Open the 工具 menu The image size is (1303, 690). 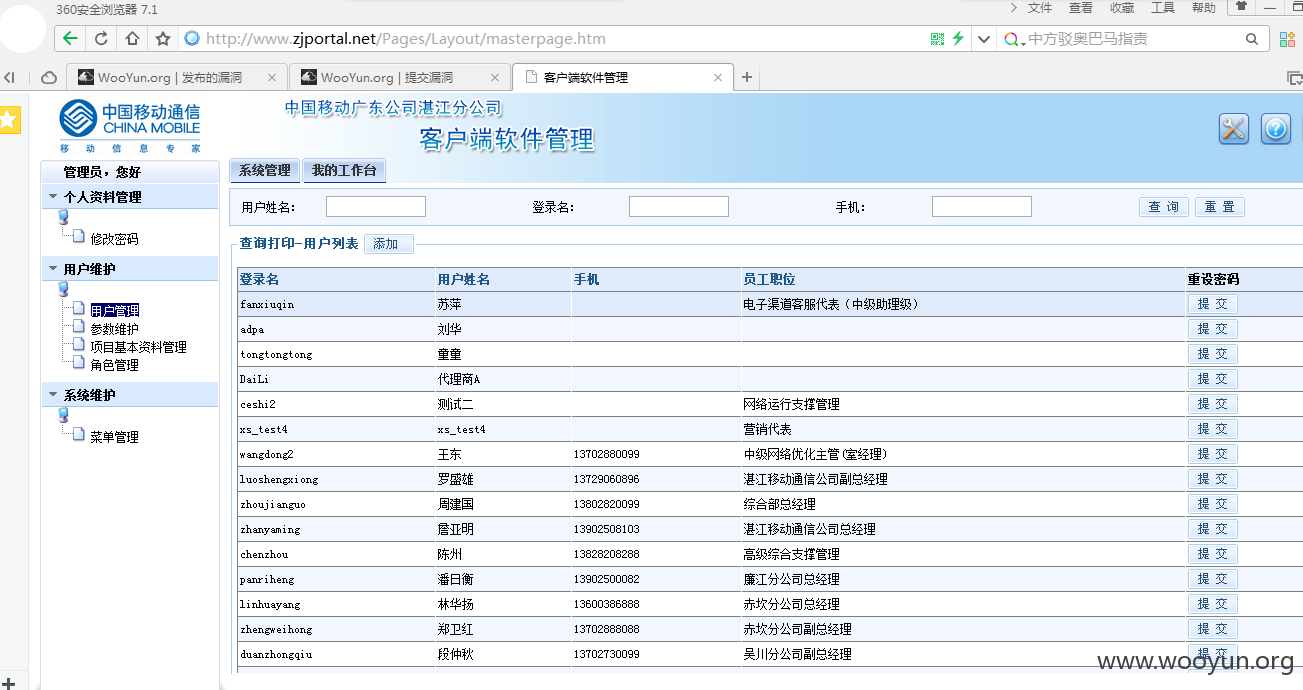click(1163, 8)
